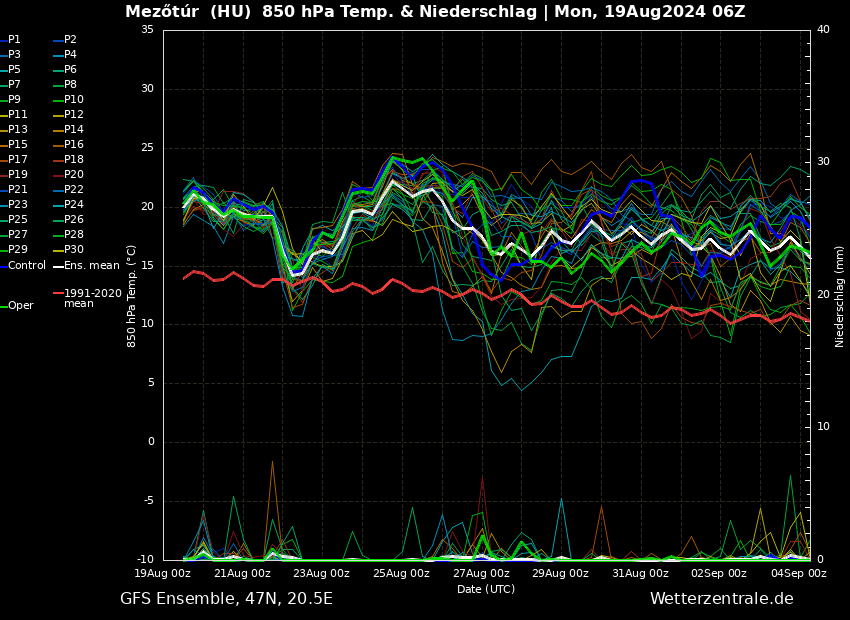Click the Niederschlag (mm) axis label
Image resolution: width=850 pixels, height=620 pixels.
pyautogui.click(x=840, y=296)
